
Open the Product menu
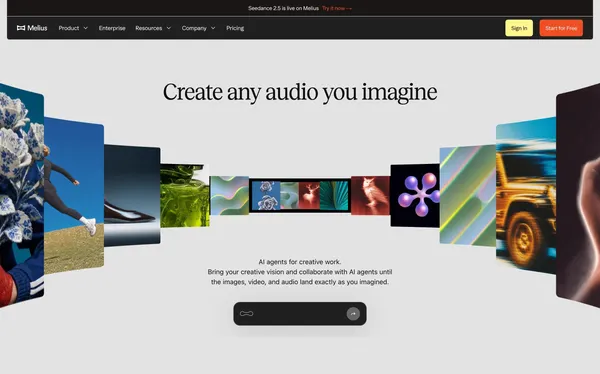(73, 28)
